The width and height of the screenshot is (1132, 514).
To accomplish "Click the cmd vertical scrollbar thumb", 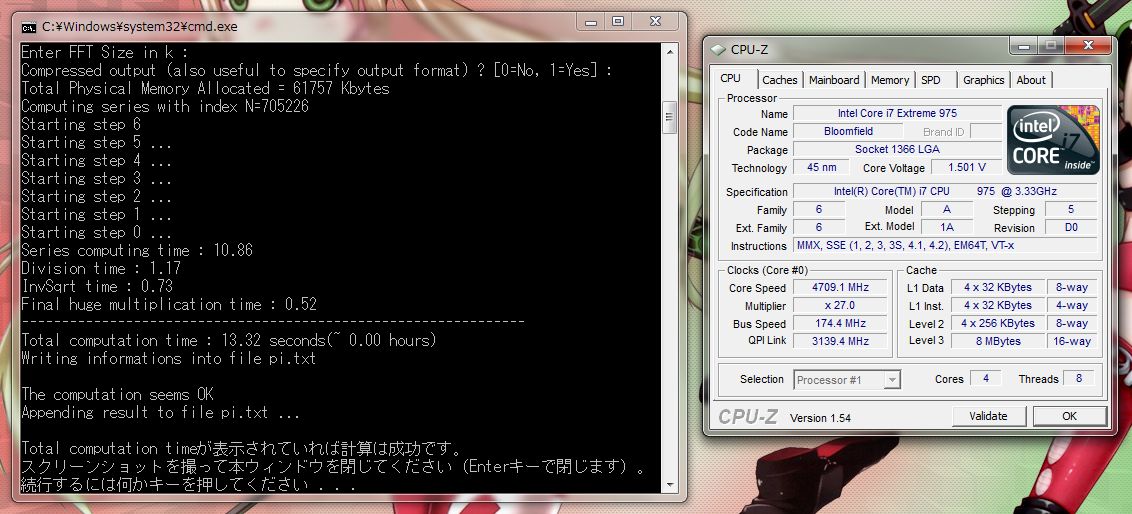I will pyautogui.click(x=669, y=117).
